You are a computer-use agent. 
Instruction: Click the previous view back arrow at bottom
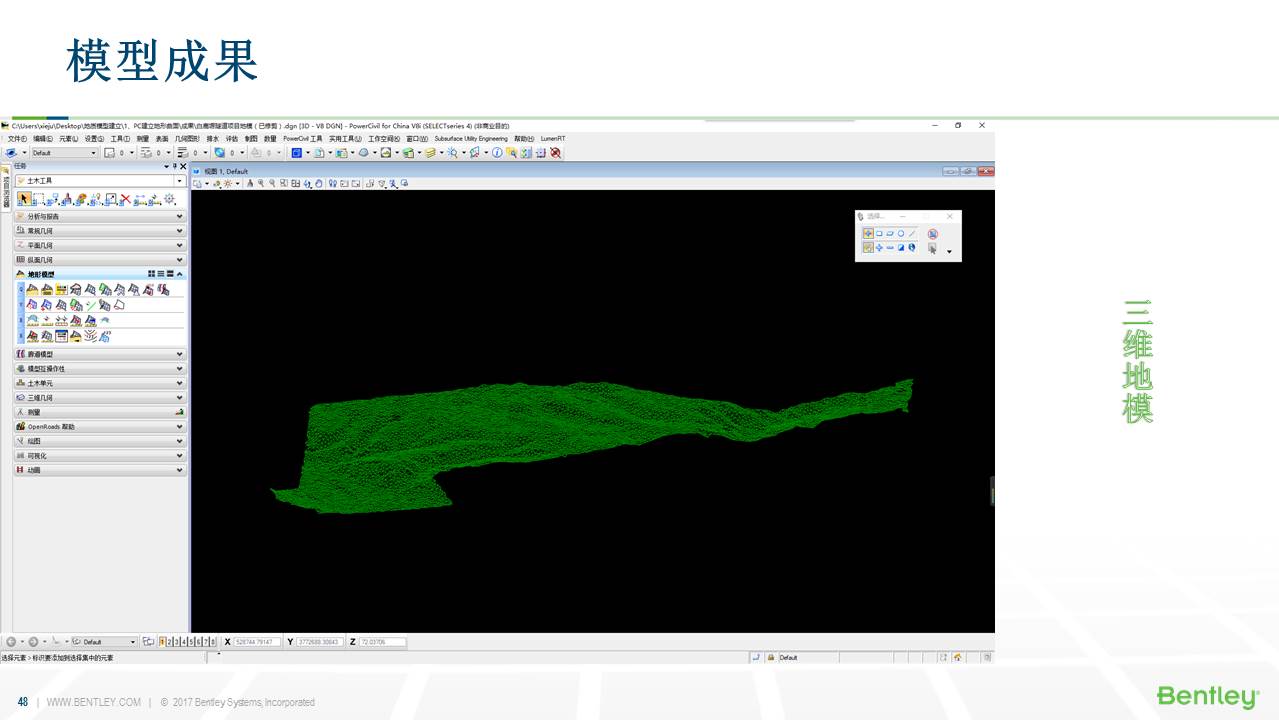tap(11, 642)
